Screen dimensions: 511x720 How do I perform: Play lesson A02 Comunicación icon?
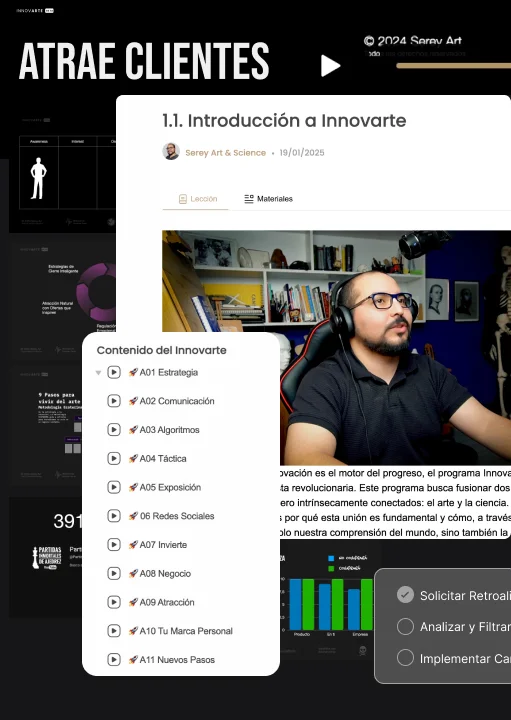[x=114, y=401]
